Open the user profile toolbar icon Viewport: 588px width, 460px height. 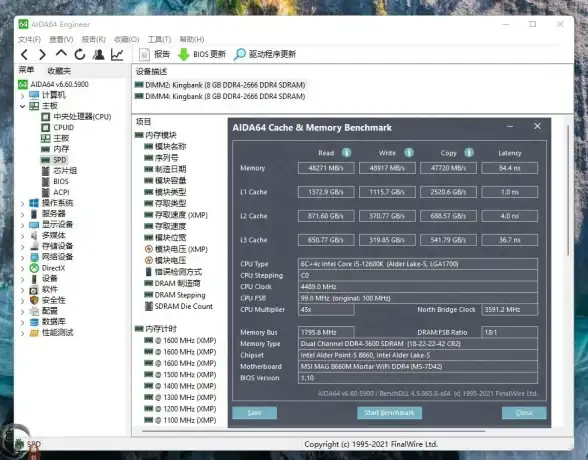99,55
